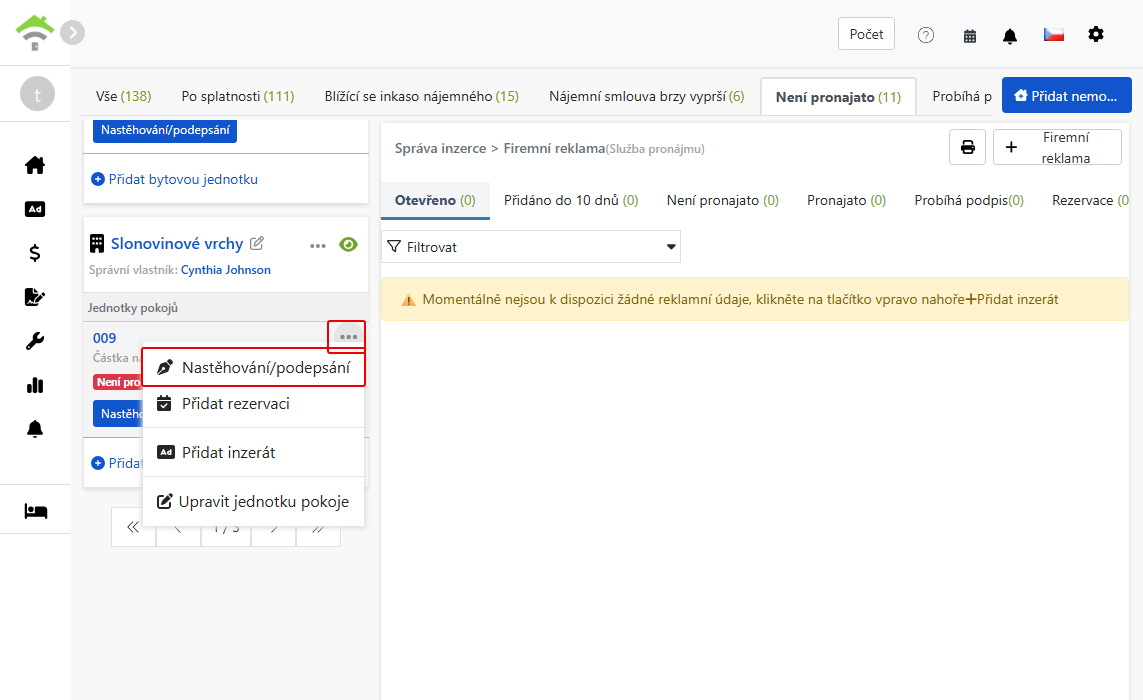Open the wrench maintenance sidebar icon

(x=35, y=341)
